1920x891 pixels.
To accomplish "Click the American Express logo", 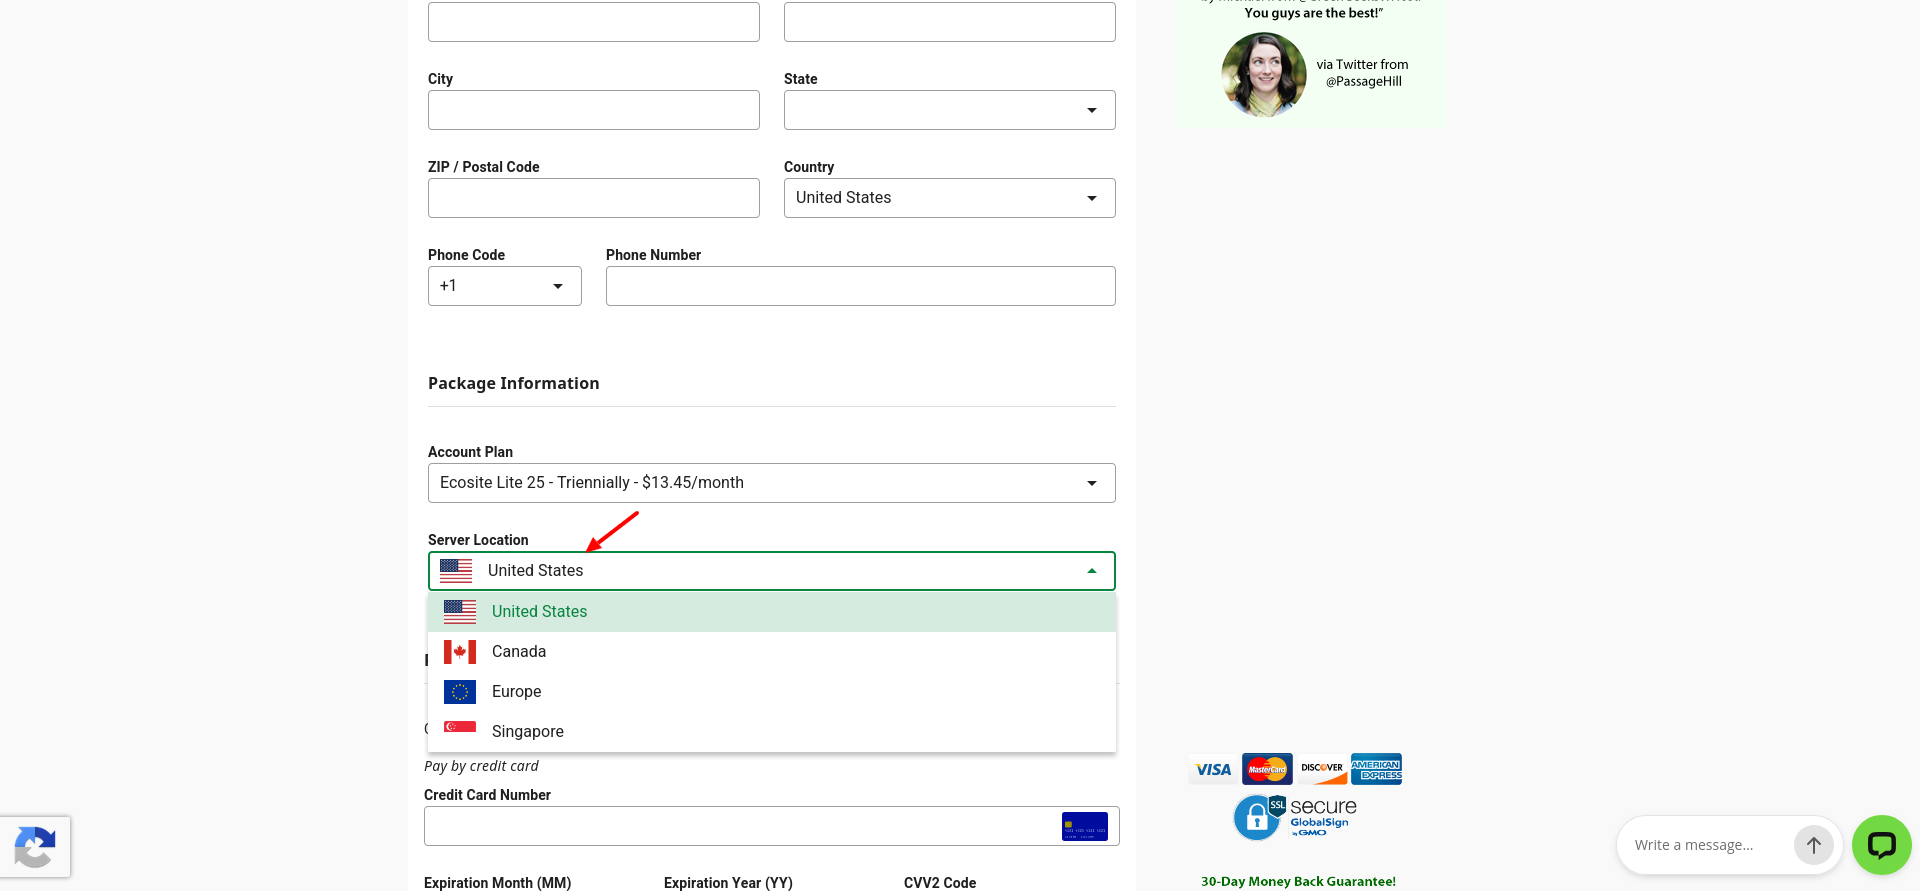I will 1376,769.
